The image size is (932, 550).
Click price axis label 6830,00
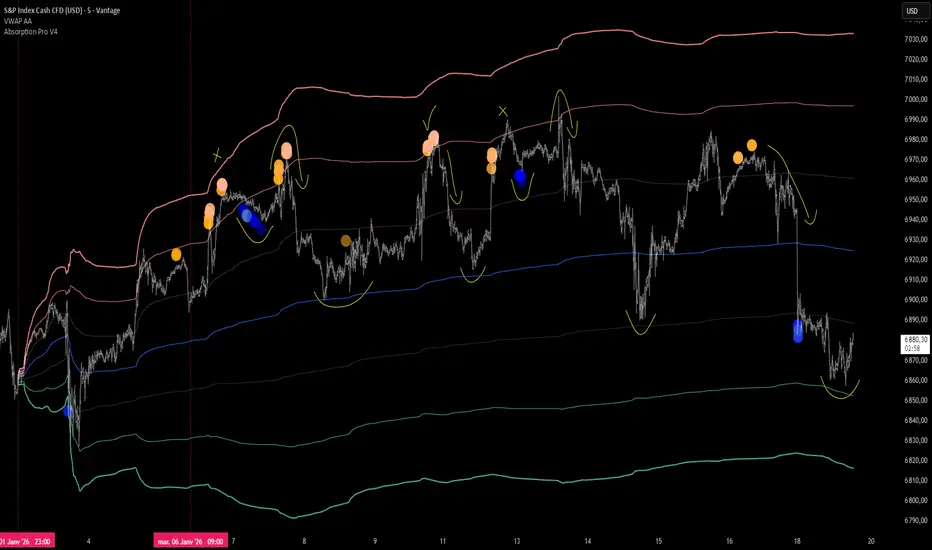tap(916, 441)
